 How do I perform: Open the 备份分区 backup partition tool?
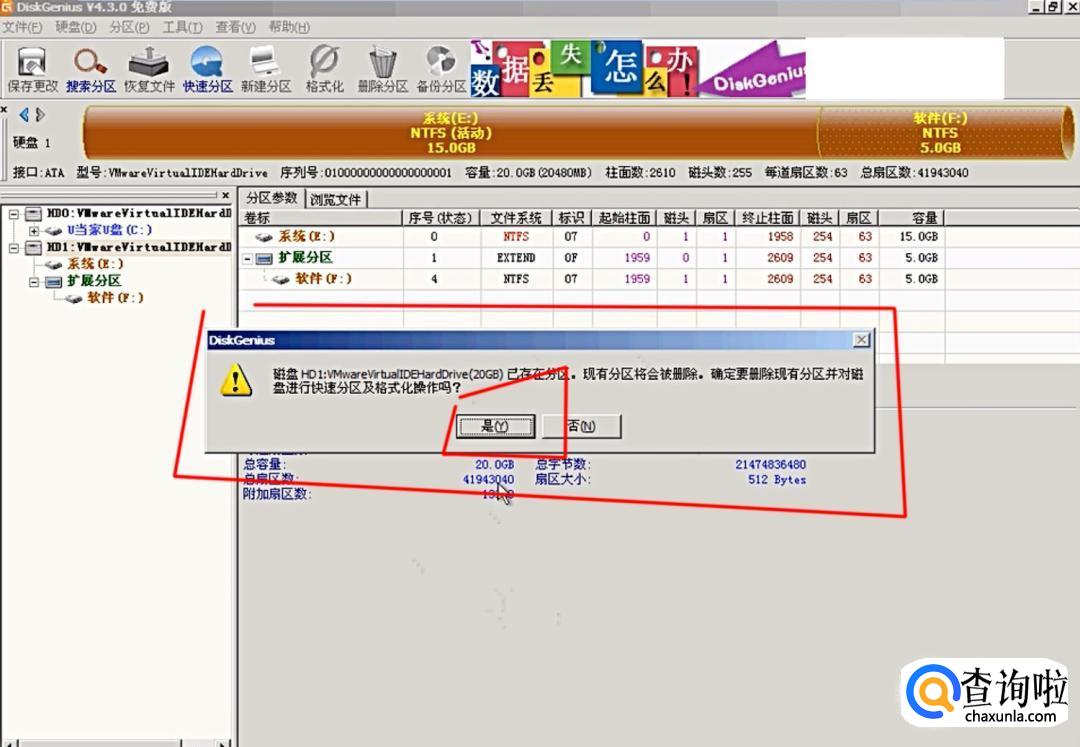point(442,69)
